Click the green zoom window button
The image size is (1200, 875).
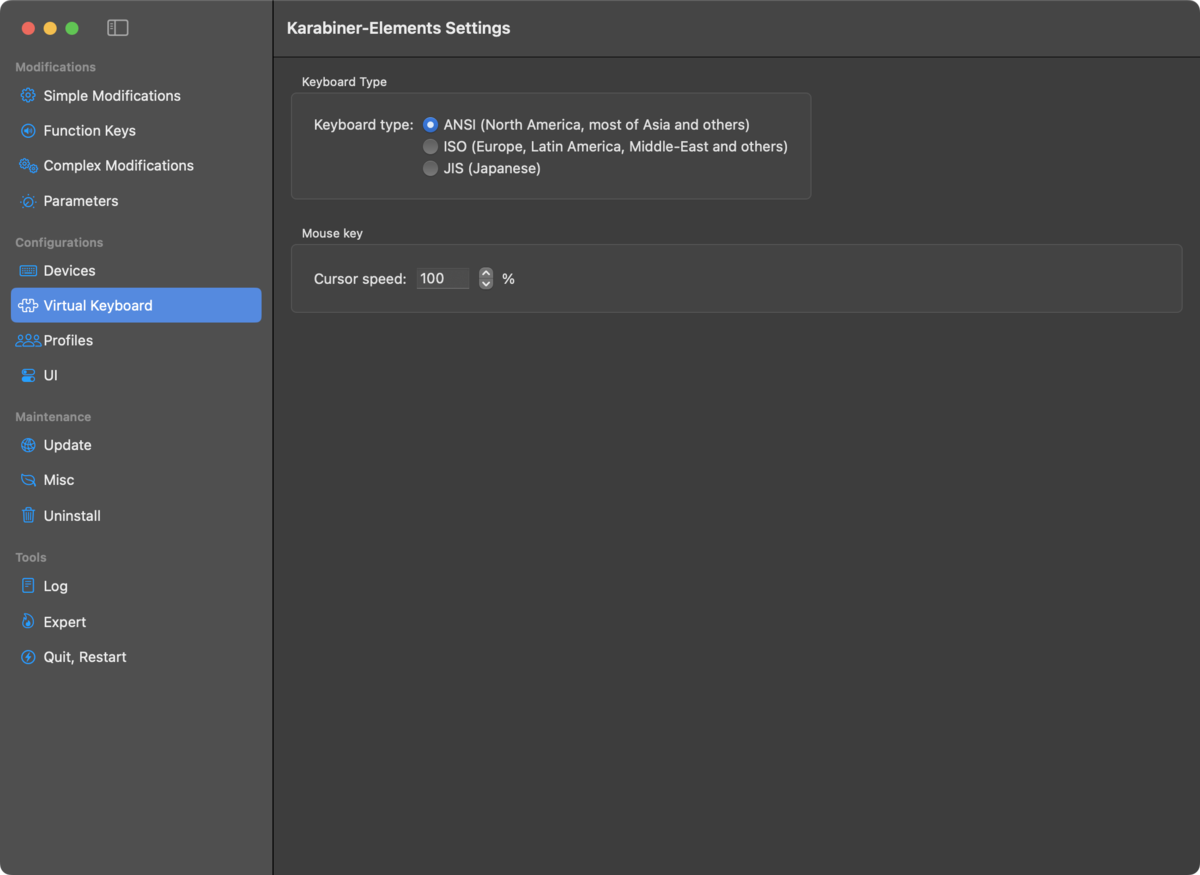[72, 28]
